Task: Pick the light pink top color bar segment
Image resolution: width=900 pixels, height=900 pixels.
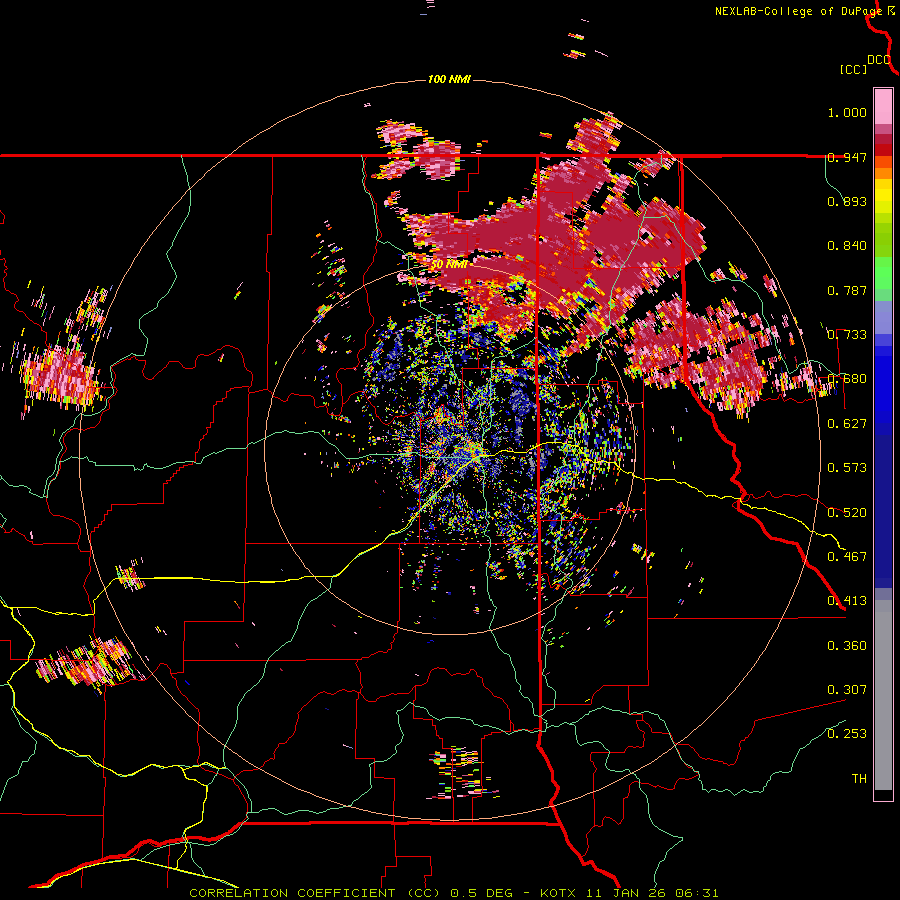Action: click(x=883, y=107)
